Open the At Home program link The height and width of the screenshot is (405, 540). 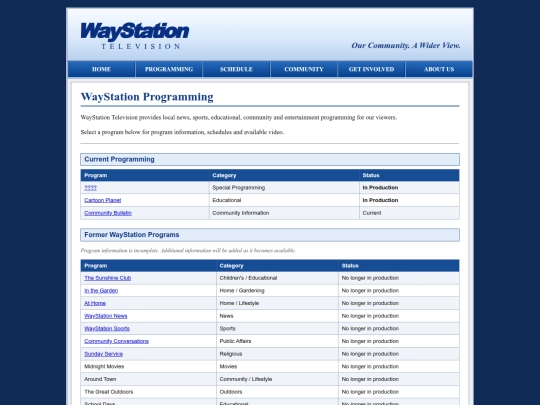(x=95, y=303)
